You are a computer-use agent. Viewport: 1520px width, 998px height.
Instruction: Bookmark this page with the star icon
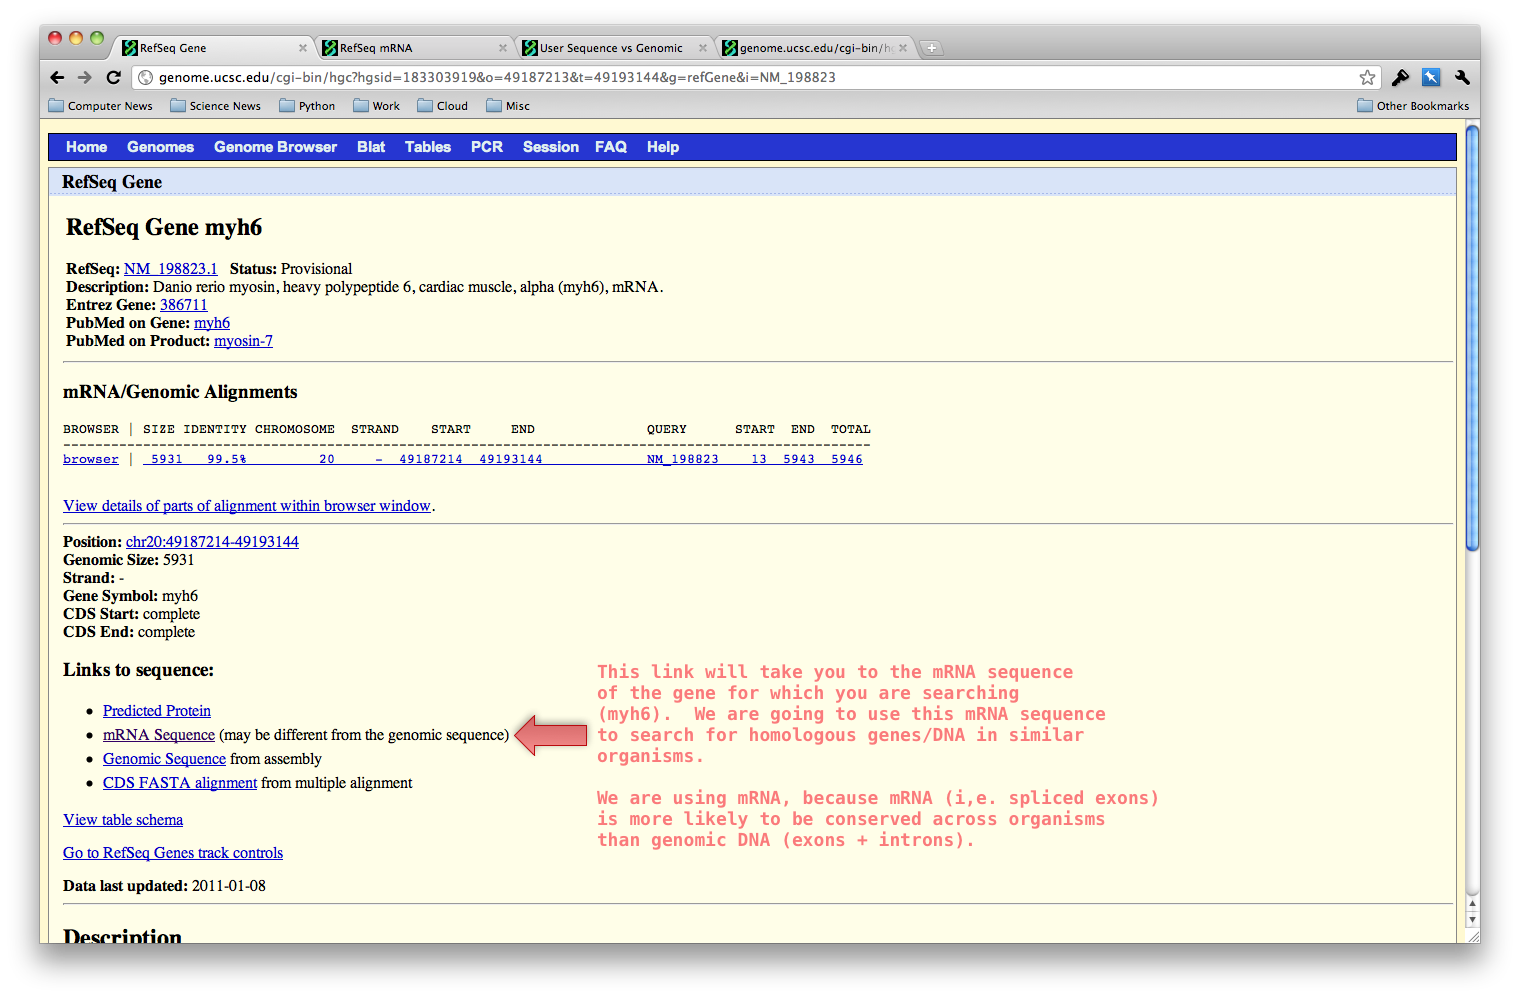(1367, 77)
